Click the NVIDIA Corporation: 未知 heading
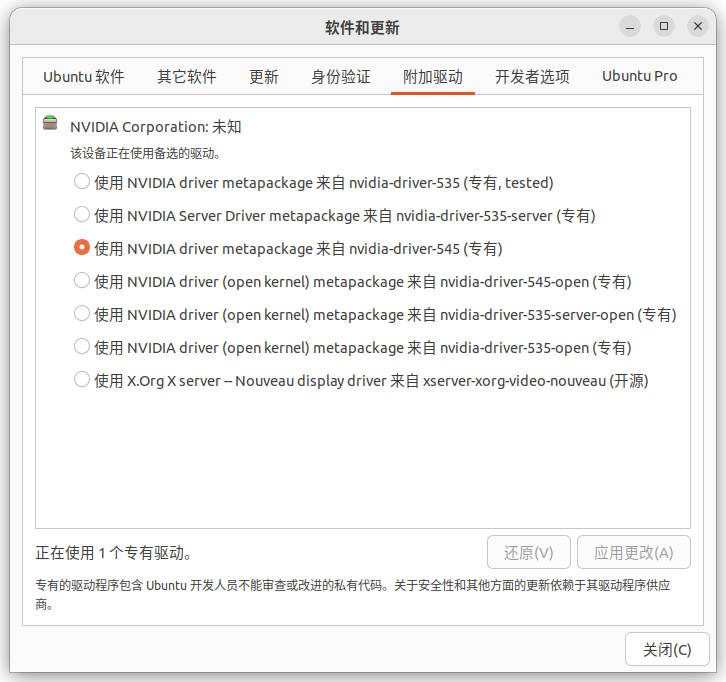This screenshot has height=682, width=726. tap(156, 127)
